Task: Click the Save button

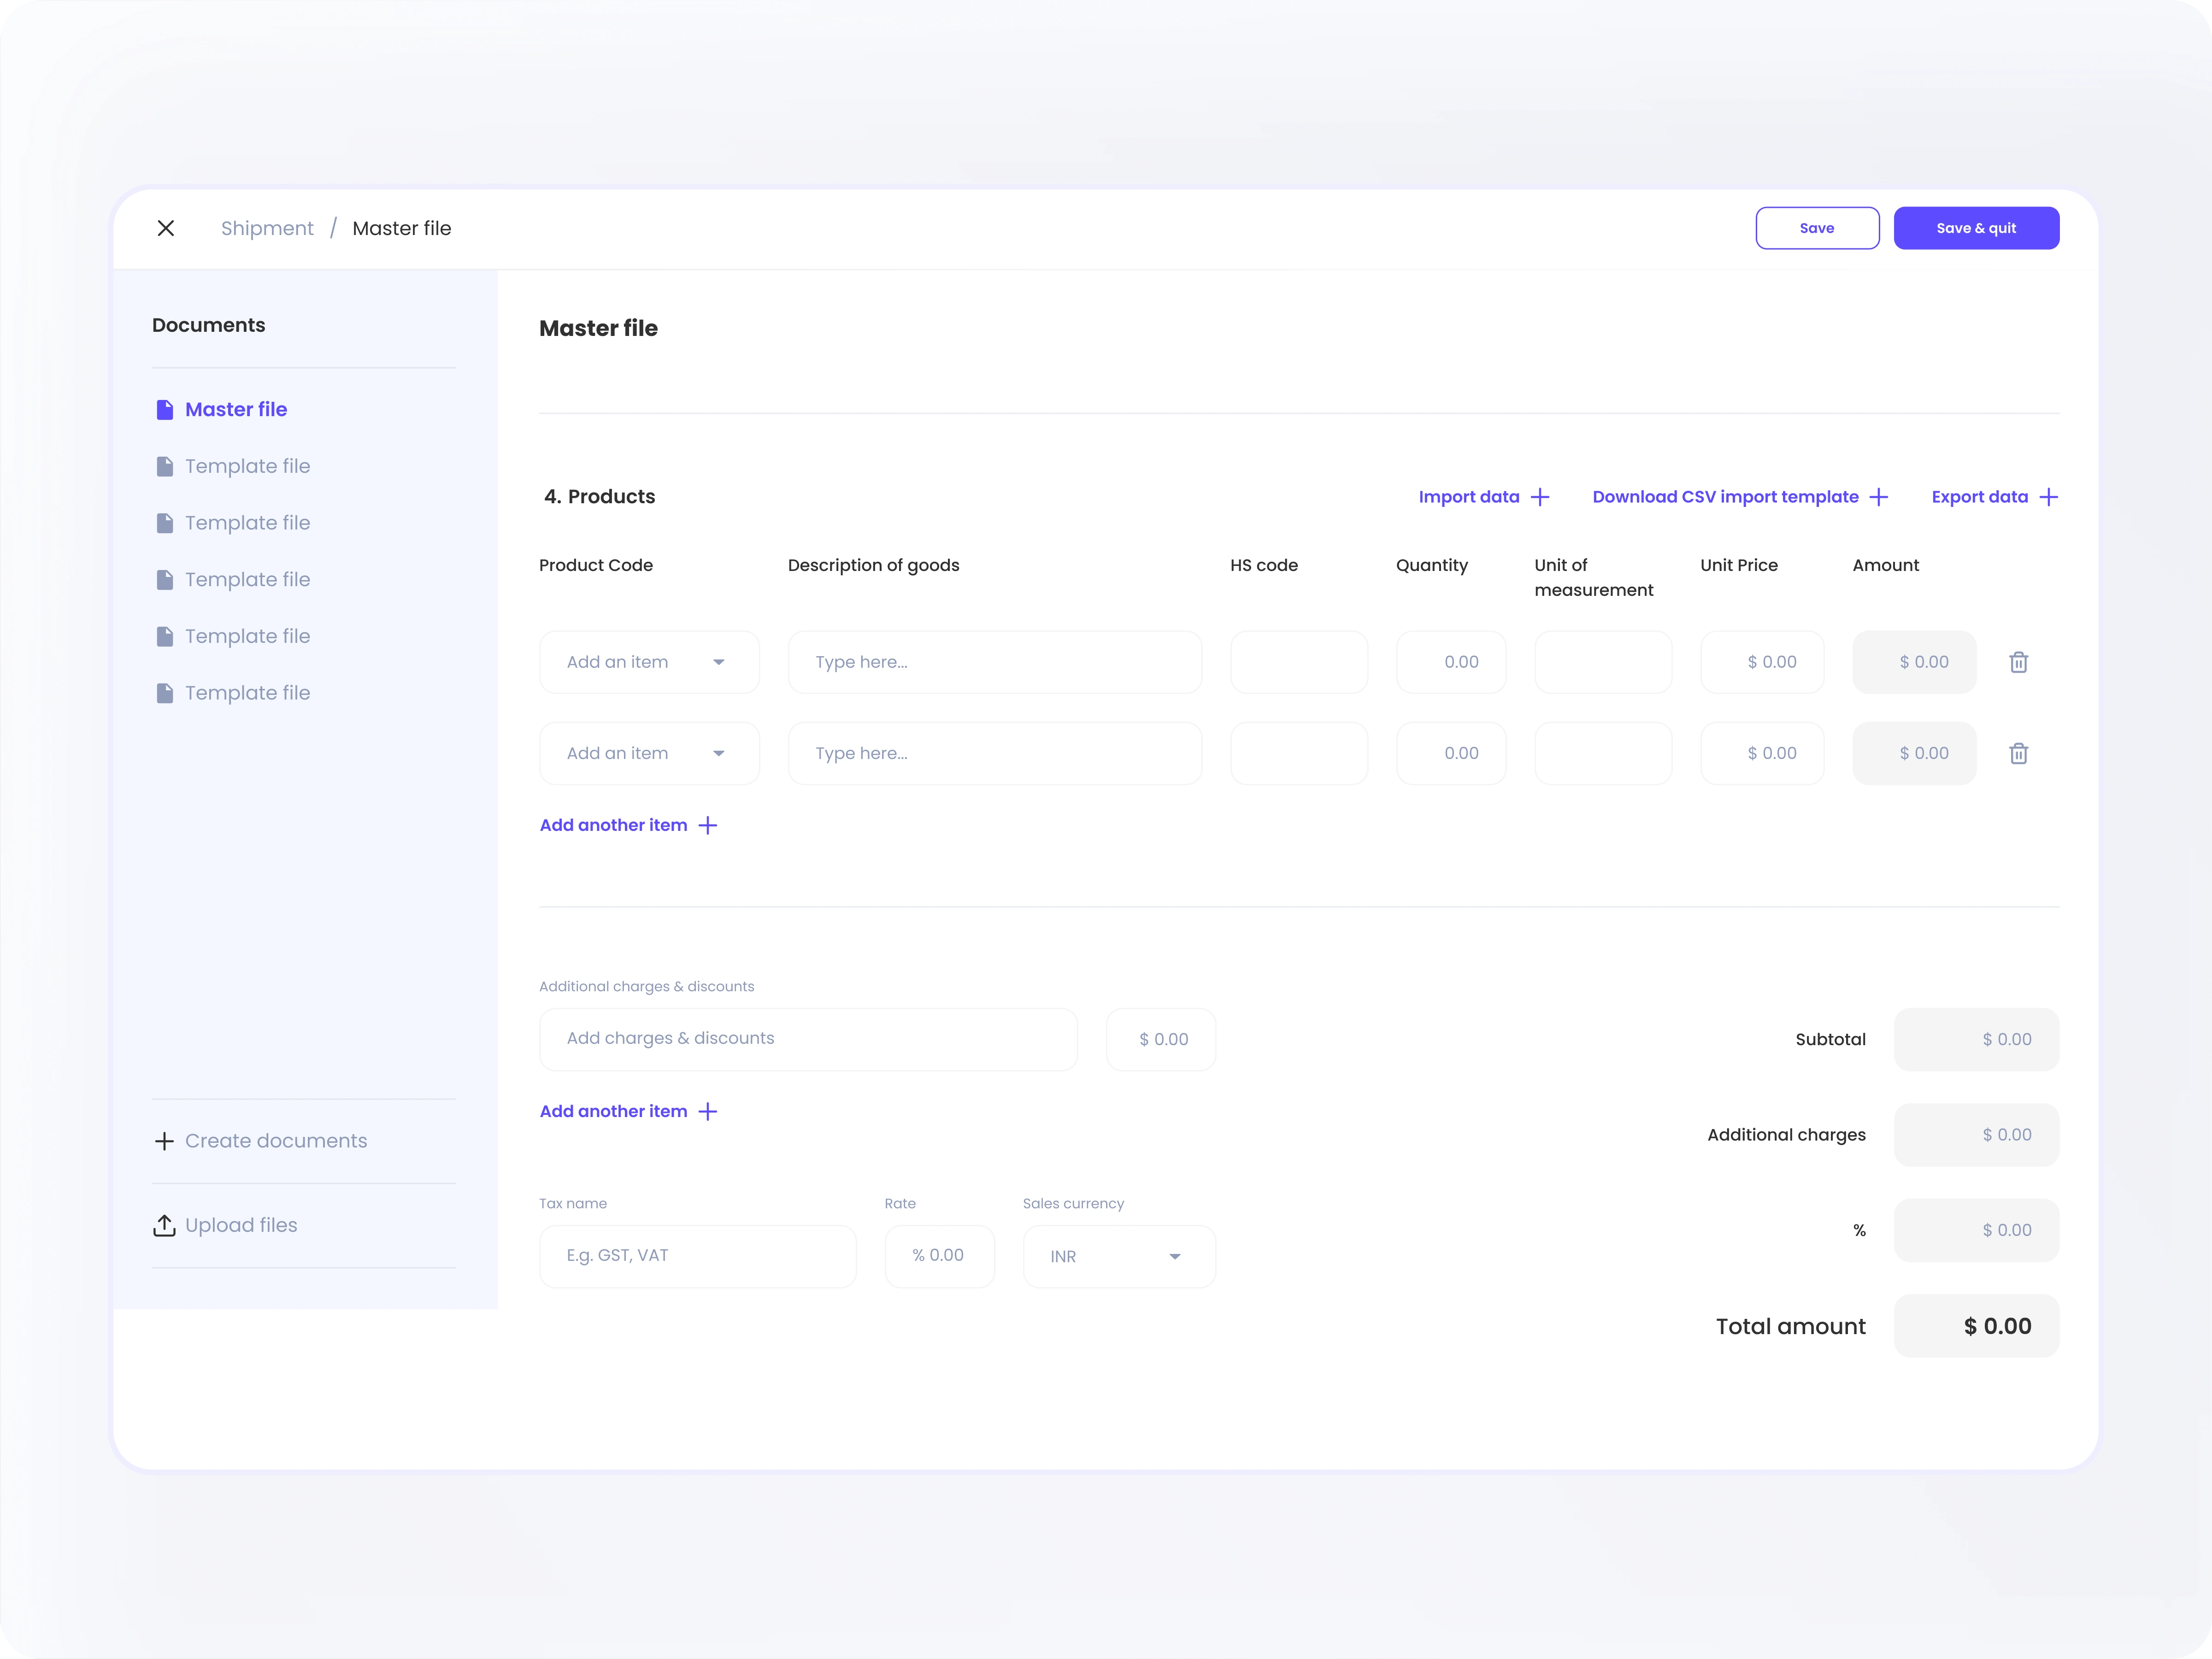Action: tap(1817, 228)
